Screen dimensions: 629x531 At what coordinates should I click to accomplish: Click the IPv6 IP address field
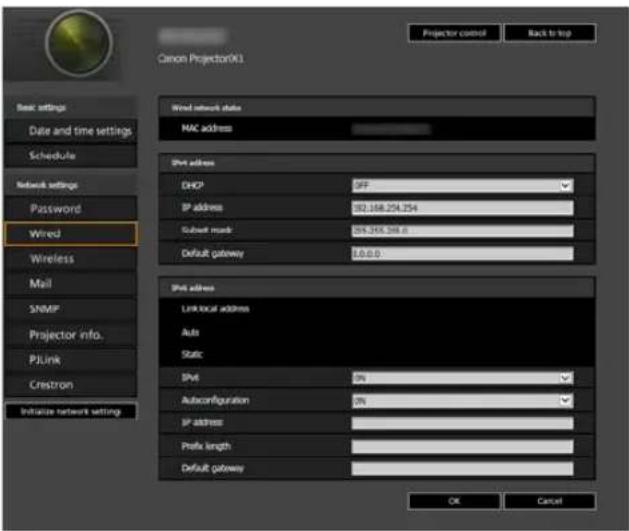(463, 423)
